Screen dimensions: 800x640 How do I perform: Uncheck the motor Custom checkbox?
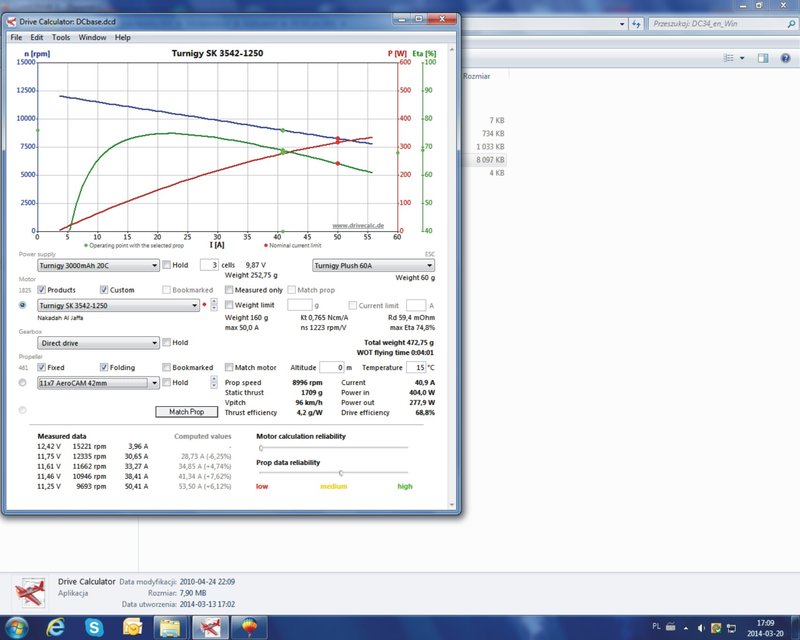104,290
